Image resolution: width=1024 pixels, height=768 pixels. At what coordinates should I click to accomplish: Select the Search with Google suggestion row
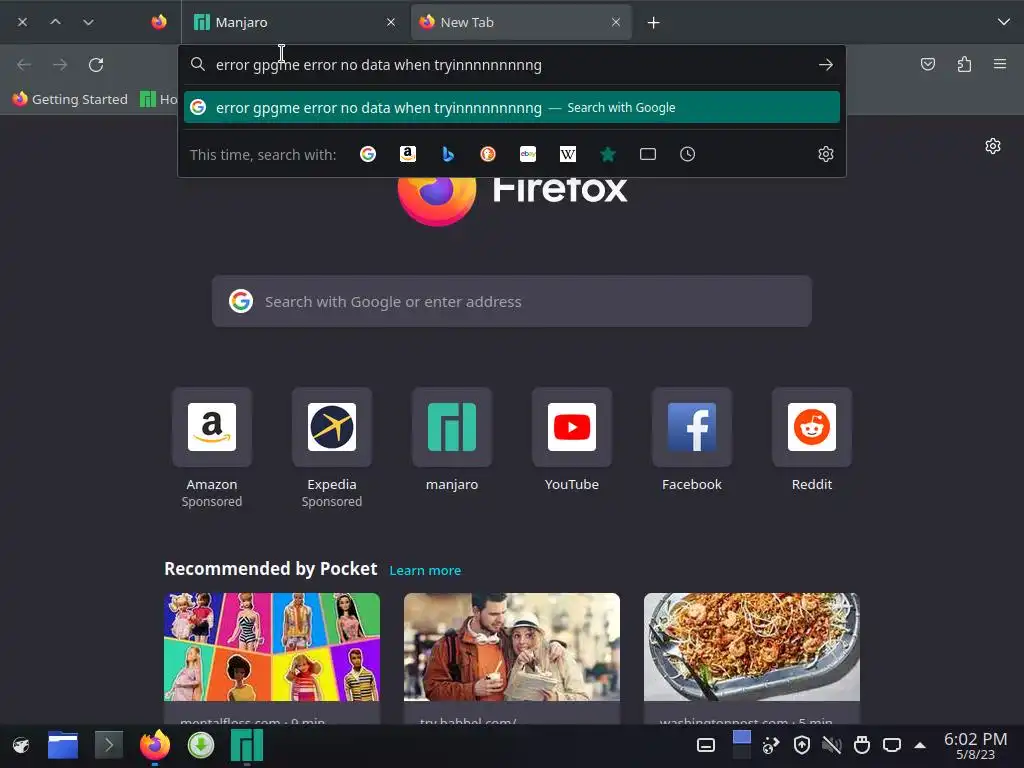[x=511, y=107]
